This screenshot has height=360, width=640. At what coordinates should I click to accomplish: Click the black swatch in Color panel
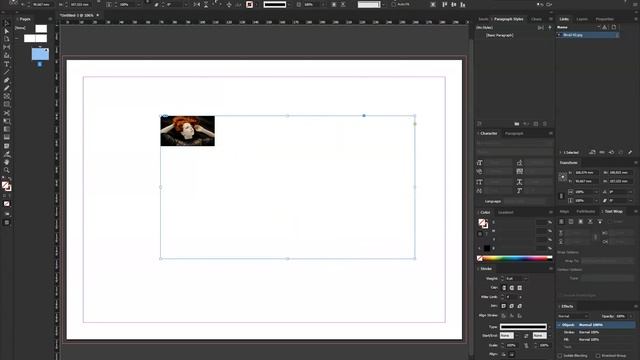pyautogui.click(x=487, y=248)
